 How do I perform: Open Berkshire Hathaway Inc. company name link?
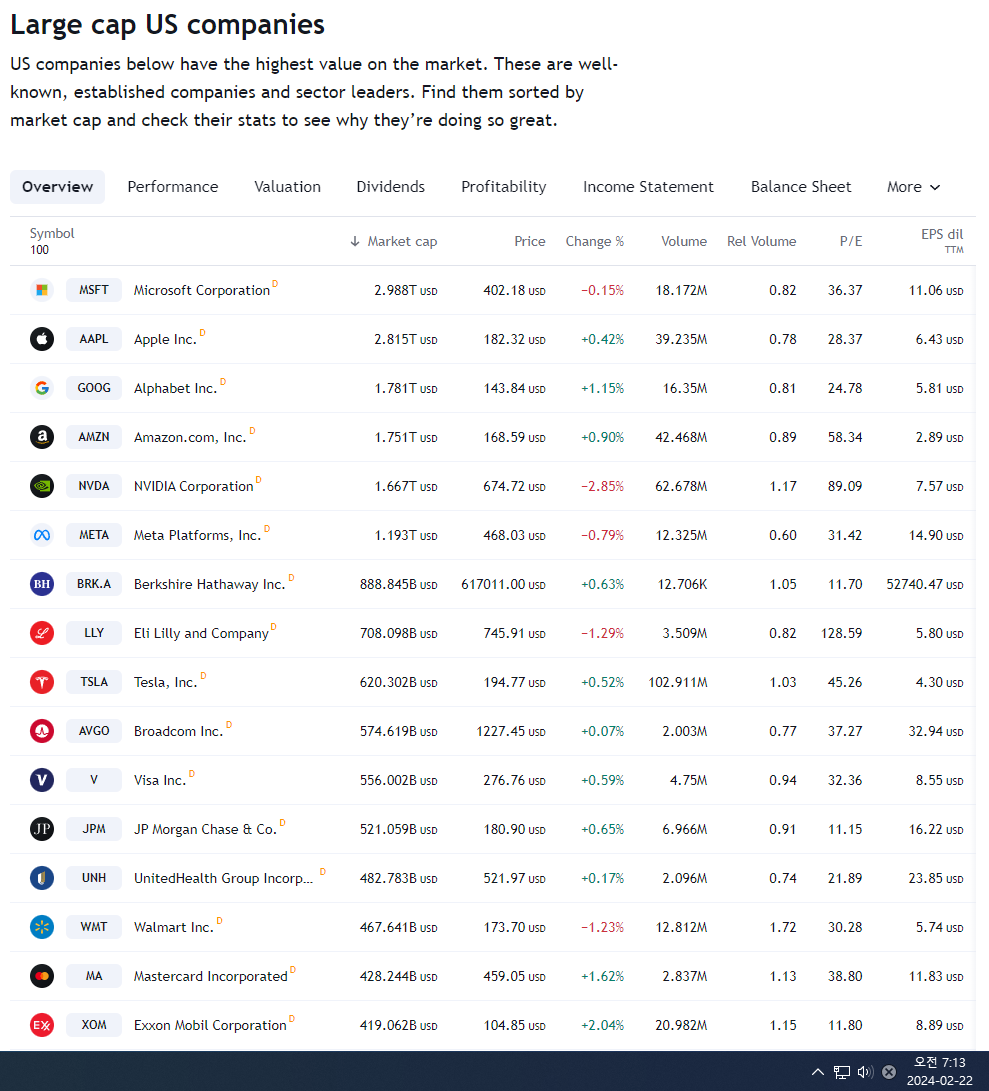click(209, 584)
